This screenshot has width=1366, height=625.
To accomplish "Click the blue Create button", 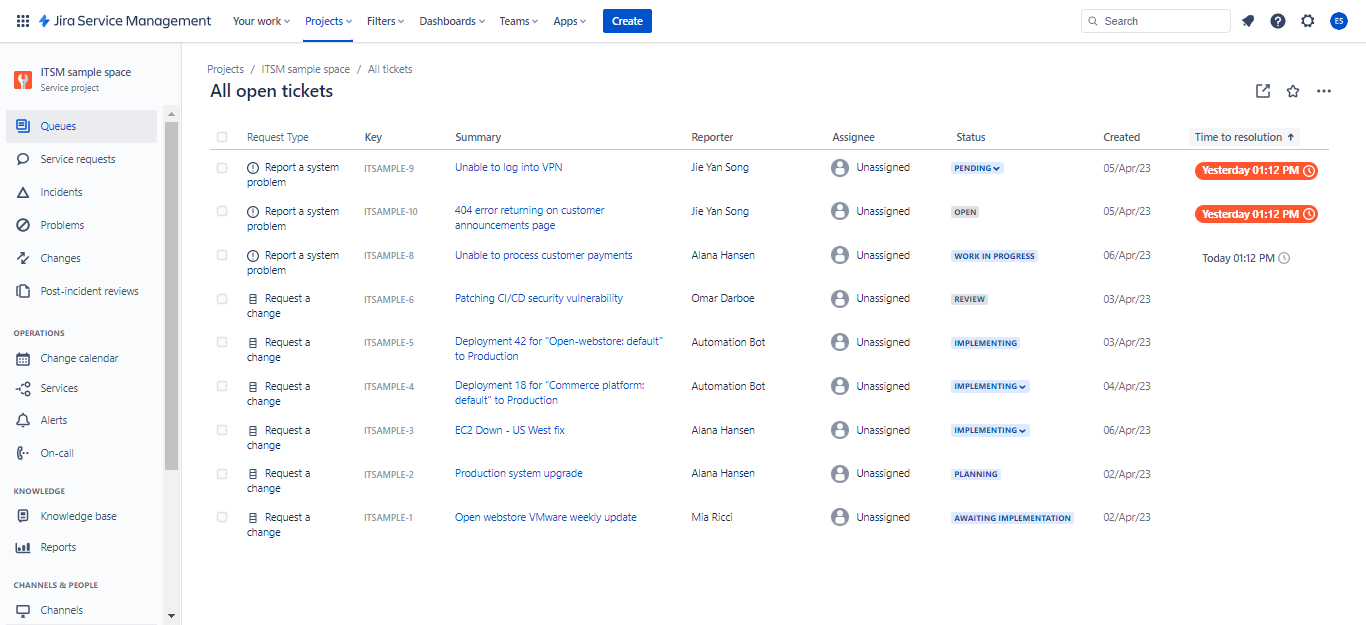I will [x=627, y=21].
